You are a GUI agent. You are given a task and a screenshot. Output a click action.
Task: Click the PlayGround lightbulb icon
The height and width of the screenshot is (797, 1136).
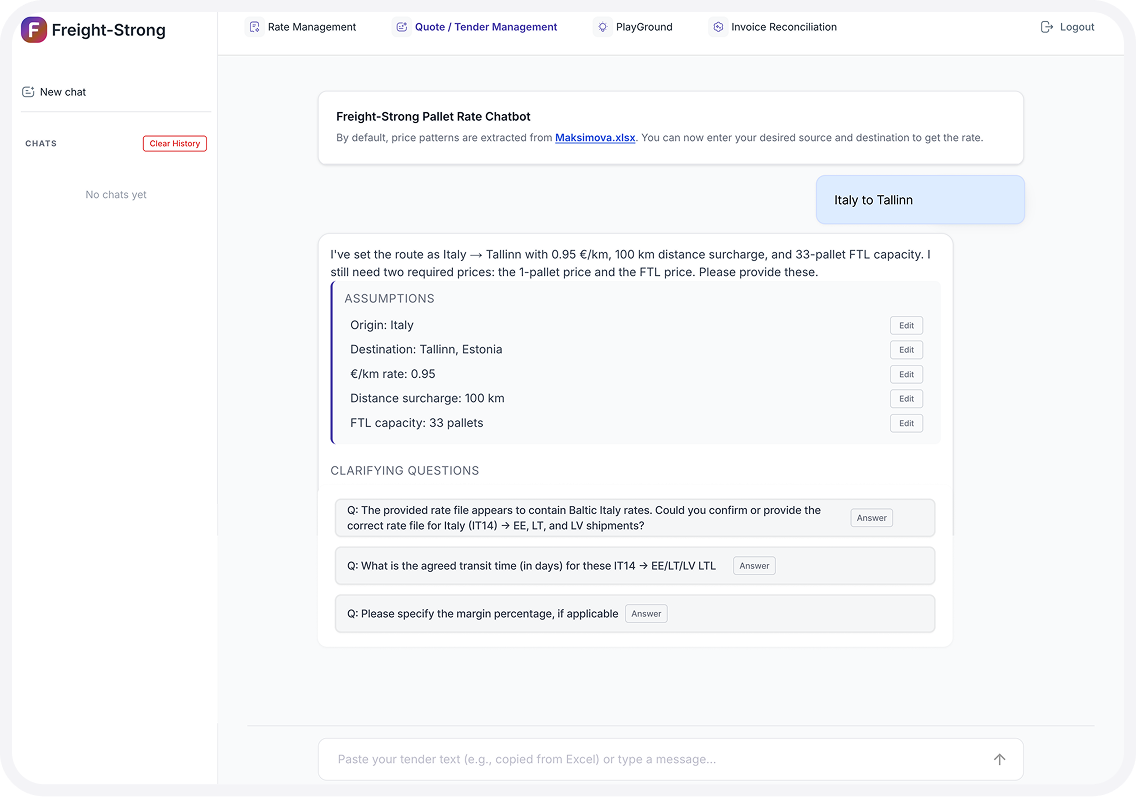[602, 27]
